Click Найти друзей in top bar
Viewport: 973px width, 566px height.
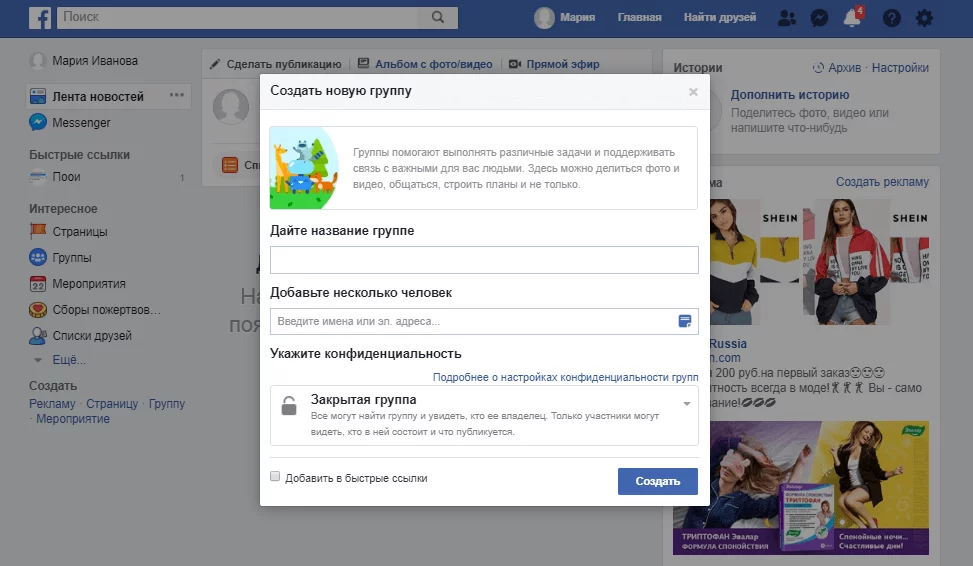click(x=720, y=17)
